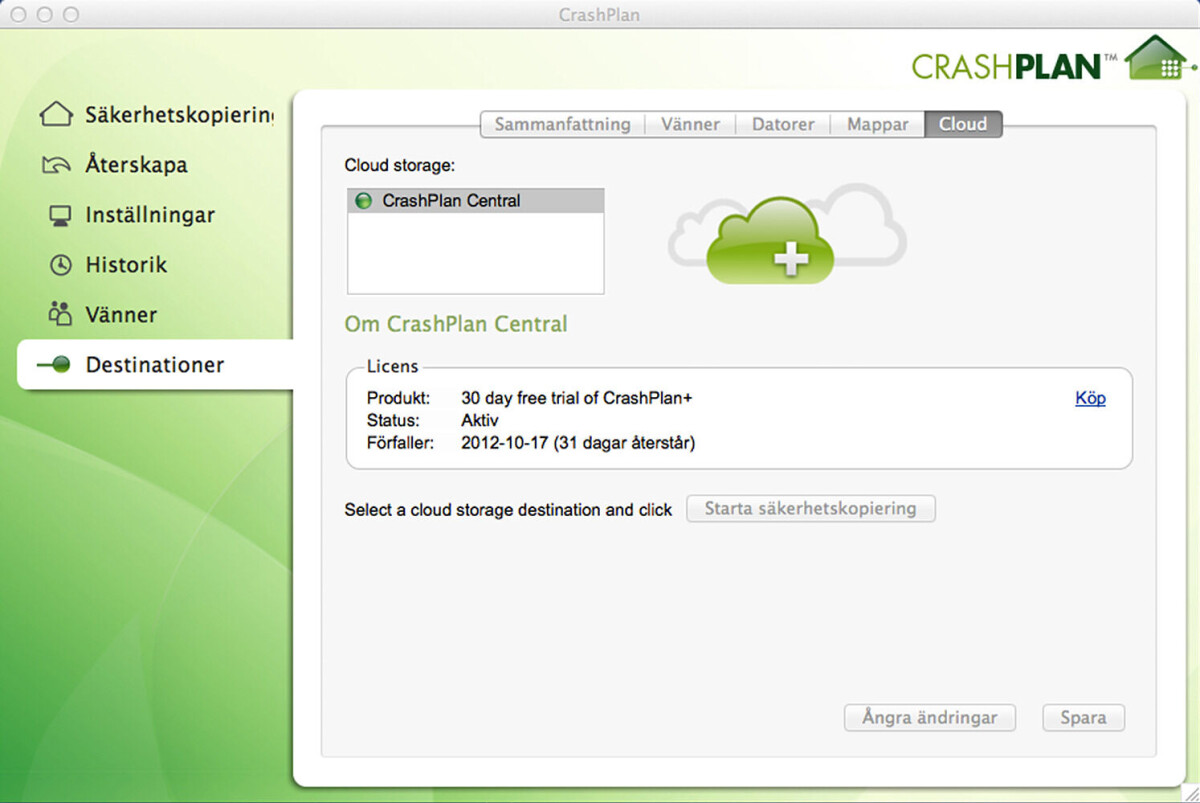Click the 'Förfaller:' label
Image resolution: width=1200 pixels, height=803 pixels.
pyautogui.click(x=400, y=442)
